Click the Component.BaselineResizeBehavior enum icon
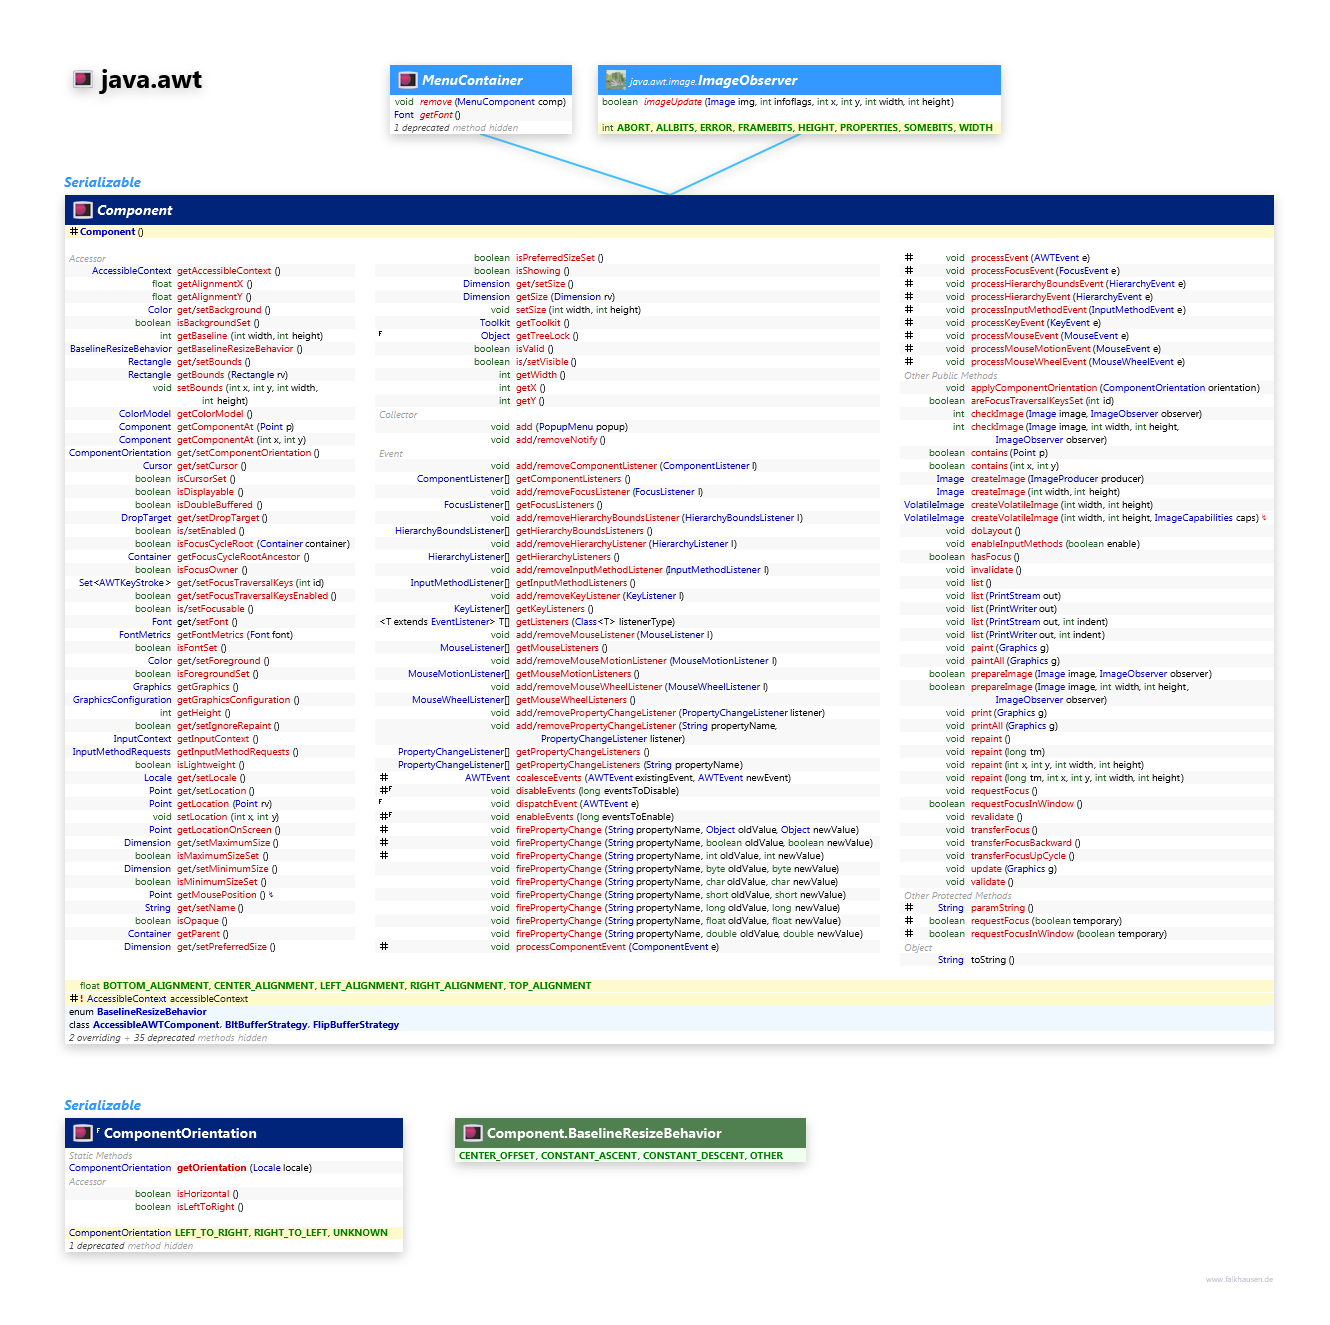The width and height of the screenshot is (1330, 1325). coord(473,1133)
